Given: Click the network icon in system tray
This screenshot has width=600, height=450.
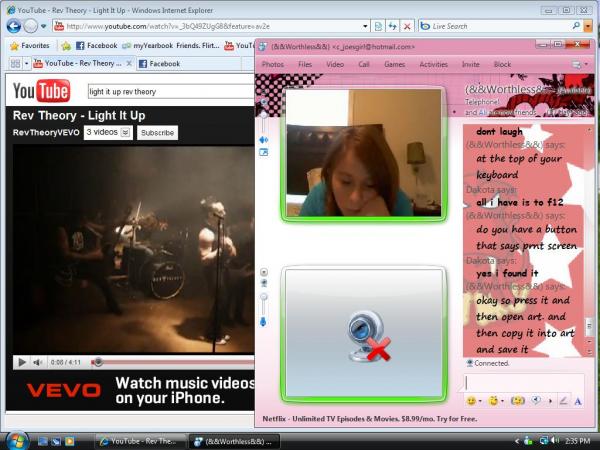Looking at the screenshot, I should point(543,441).
